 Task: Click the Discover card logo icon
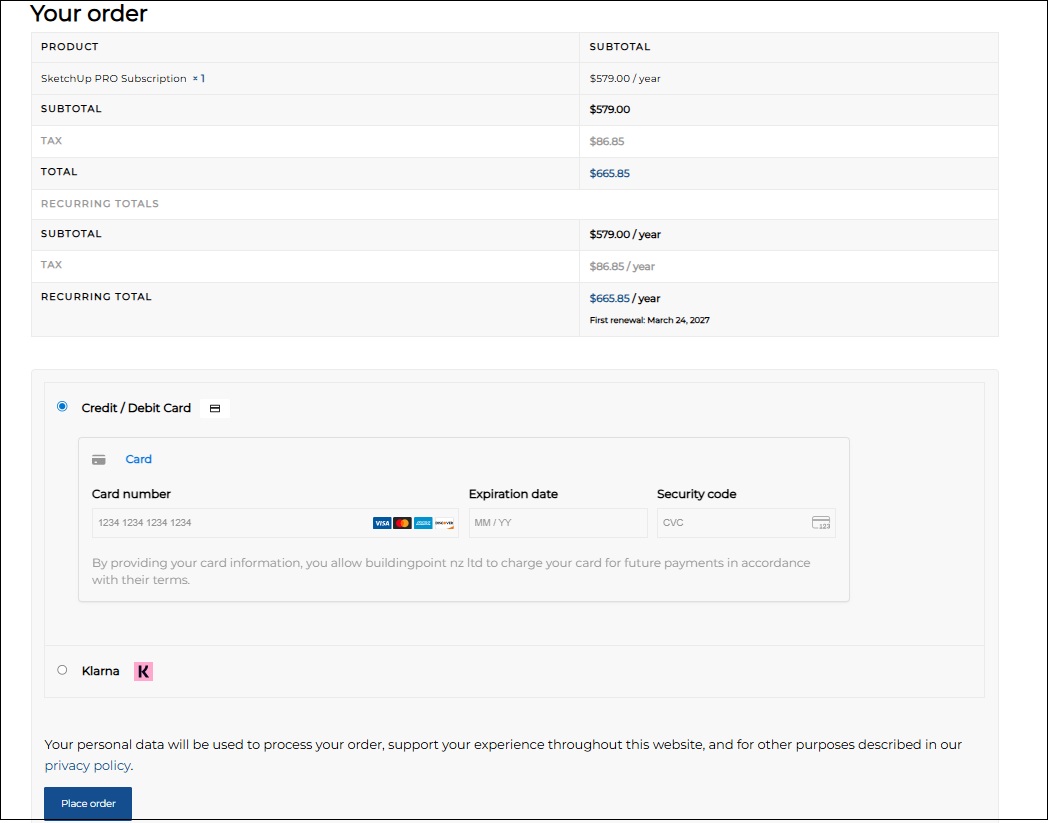tap(444, 523)
